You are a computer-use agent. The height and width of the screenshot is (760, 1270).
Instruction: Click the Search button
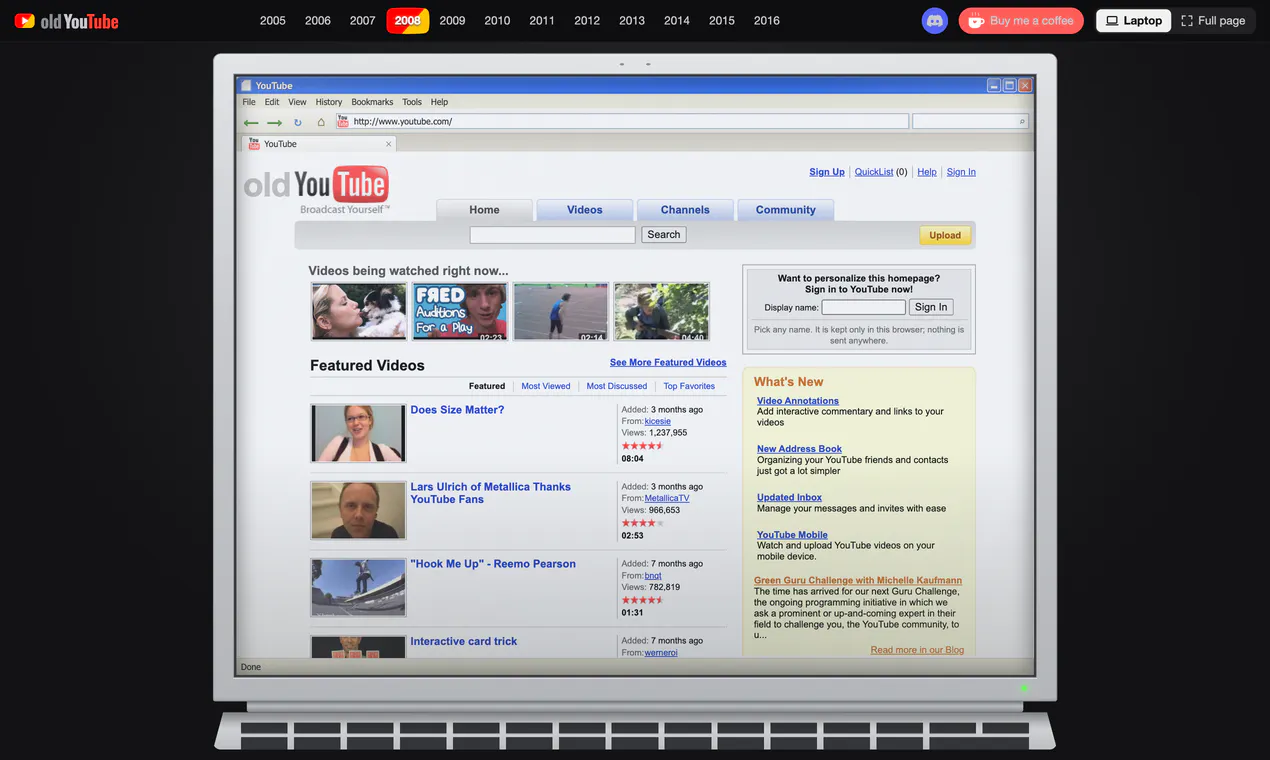click(x=664, y=235)
